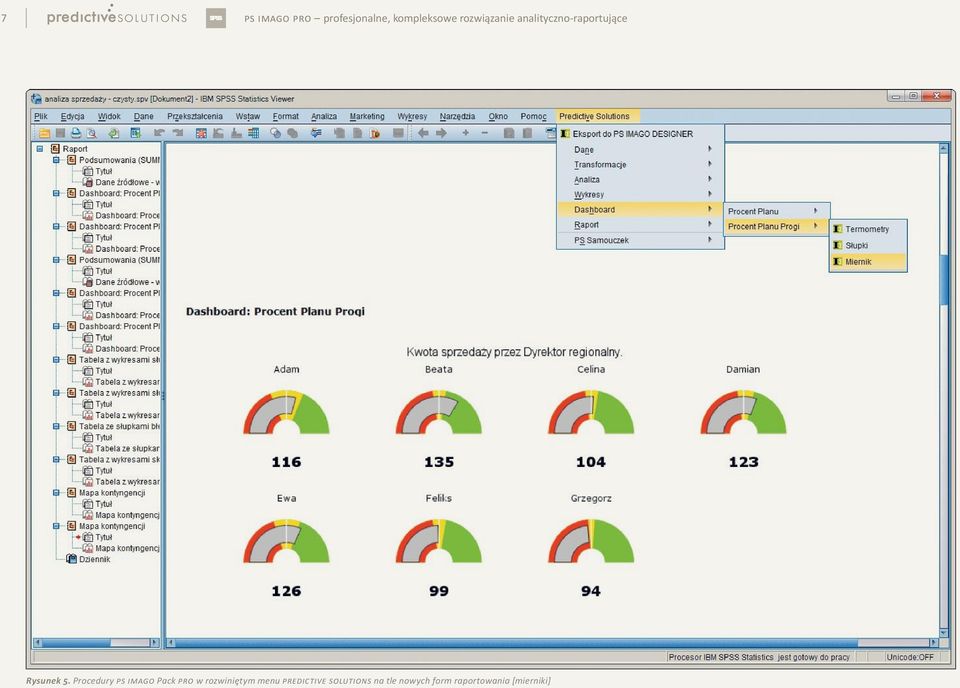The height and width of the screenshot is (688, 960).
Task: Click the Dashboard: Procent Planu Progi heading
Action: point(275,311)
